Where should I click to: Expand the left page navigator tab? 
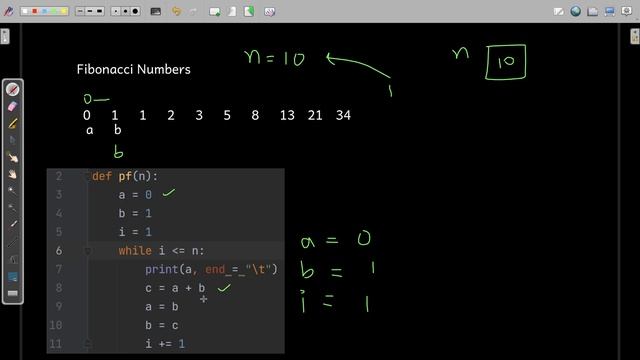[x=5, y=36]
